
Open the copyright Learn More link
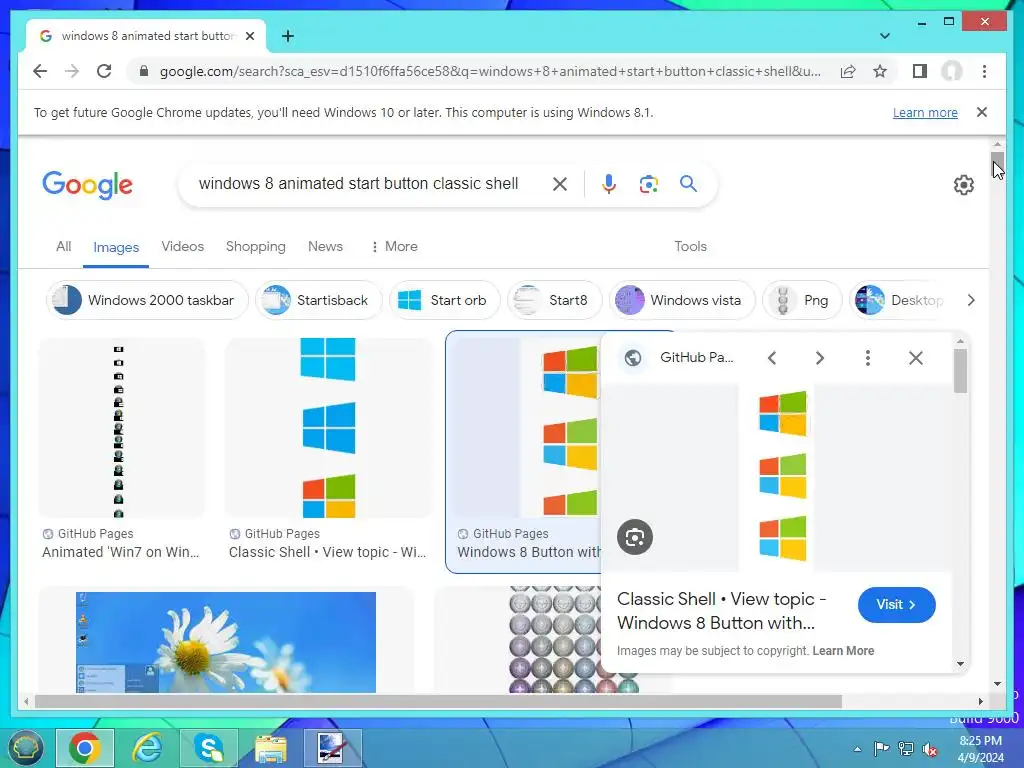[843, 650]
